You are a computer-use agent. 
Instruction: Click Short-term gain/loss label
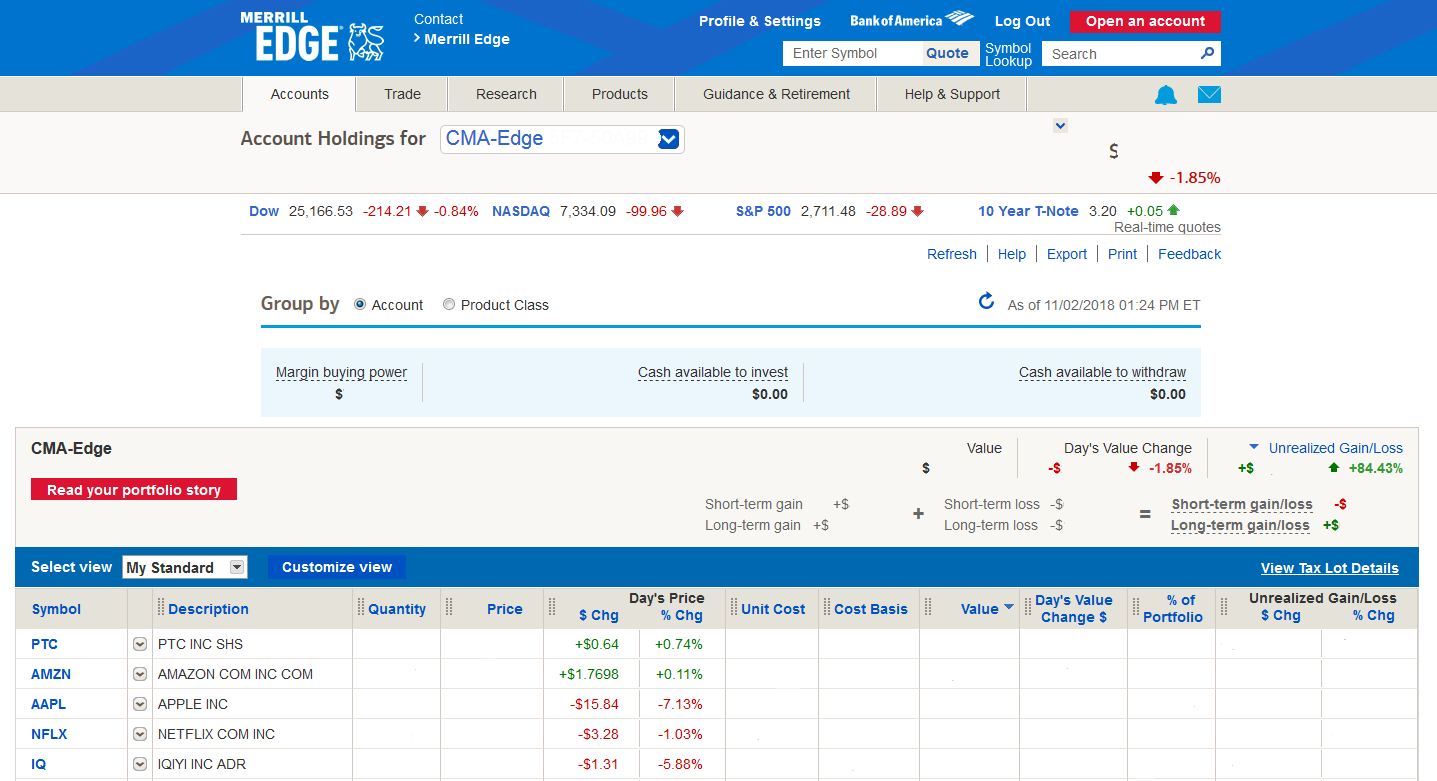(1241, 504)
